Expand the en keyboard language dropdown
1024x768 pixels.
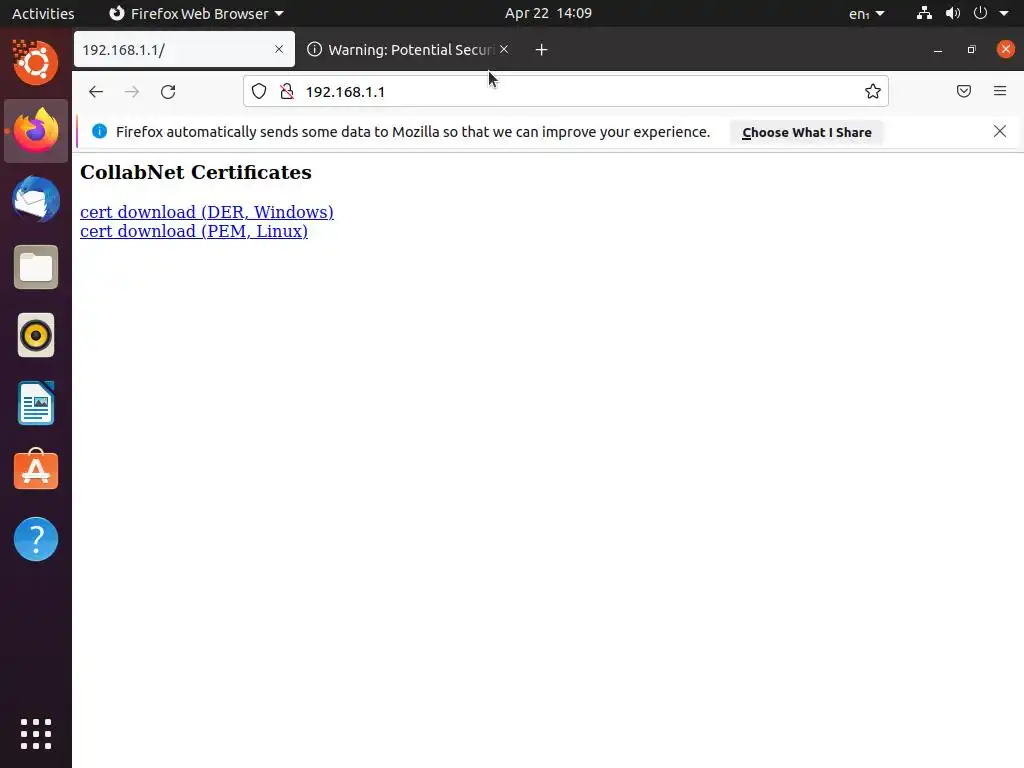tap(867, 13)
